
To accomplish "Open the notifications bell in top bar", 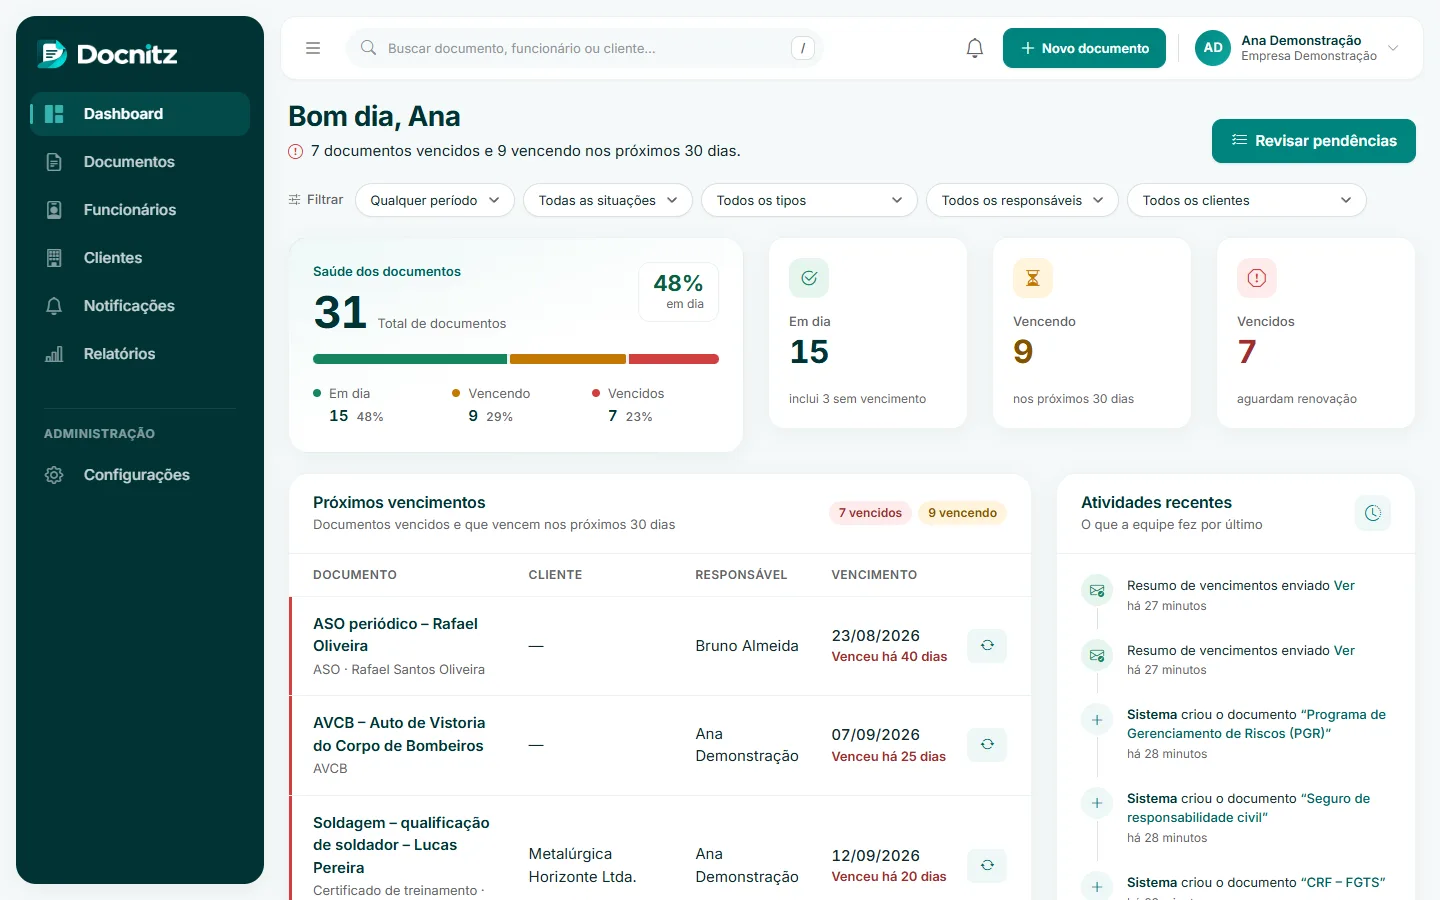I will click(975, 48).
